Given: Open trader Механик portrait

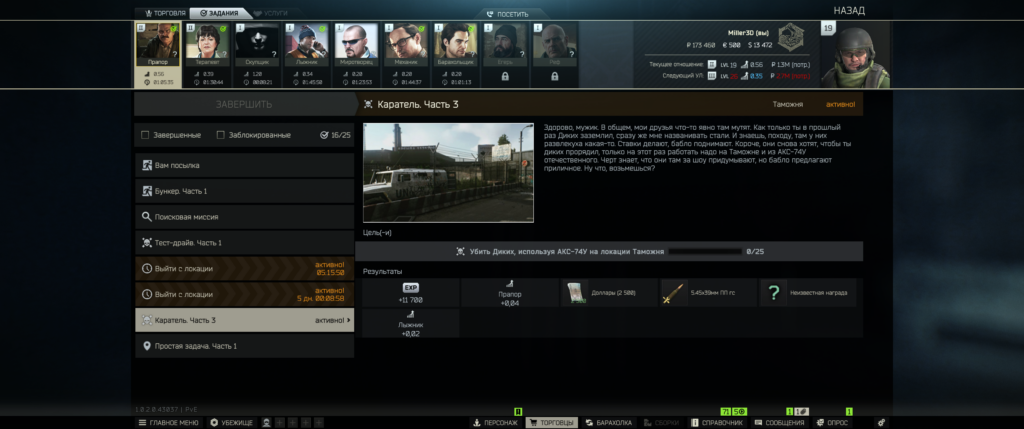Looking at the screenshot, I should pyautogui.click(x=407, y=45).
